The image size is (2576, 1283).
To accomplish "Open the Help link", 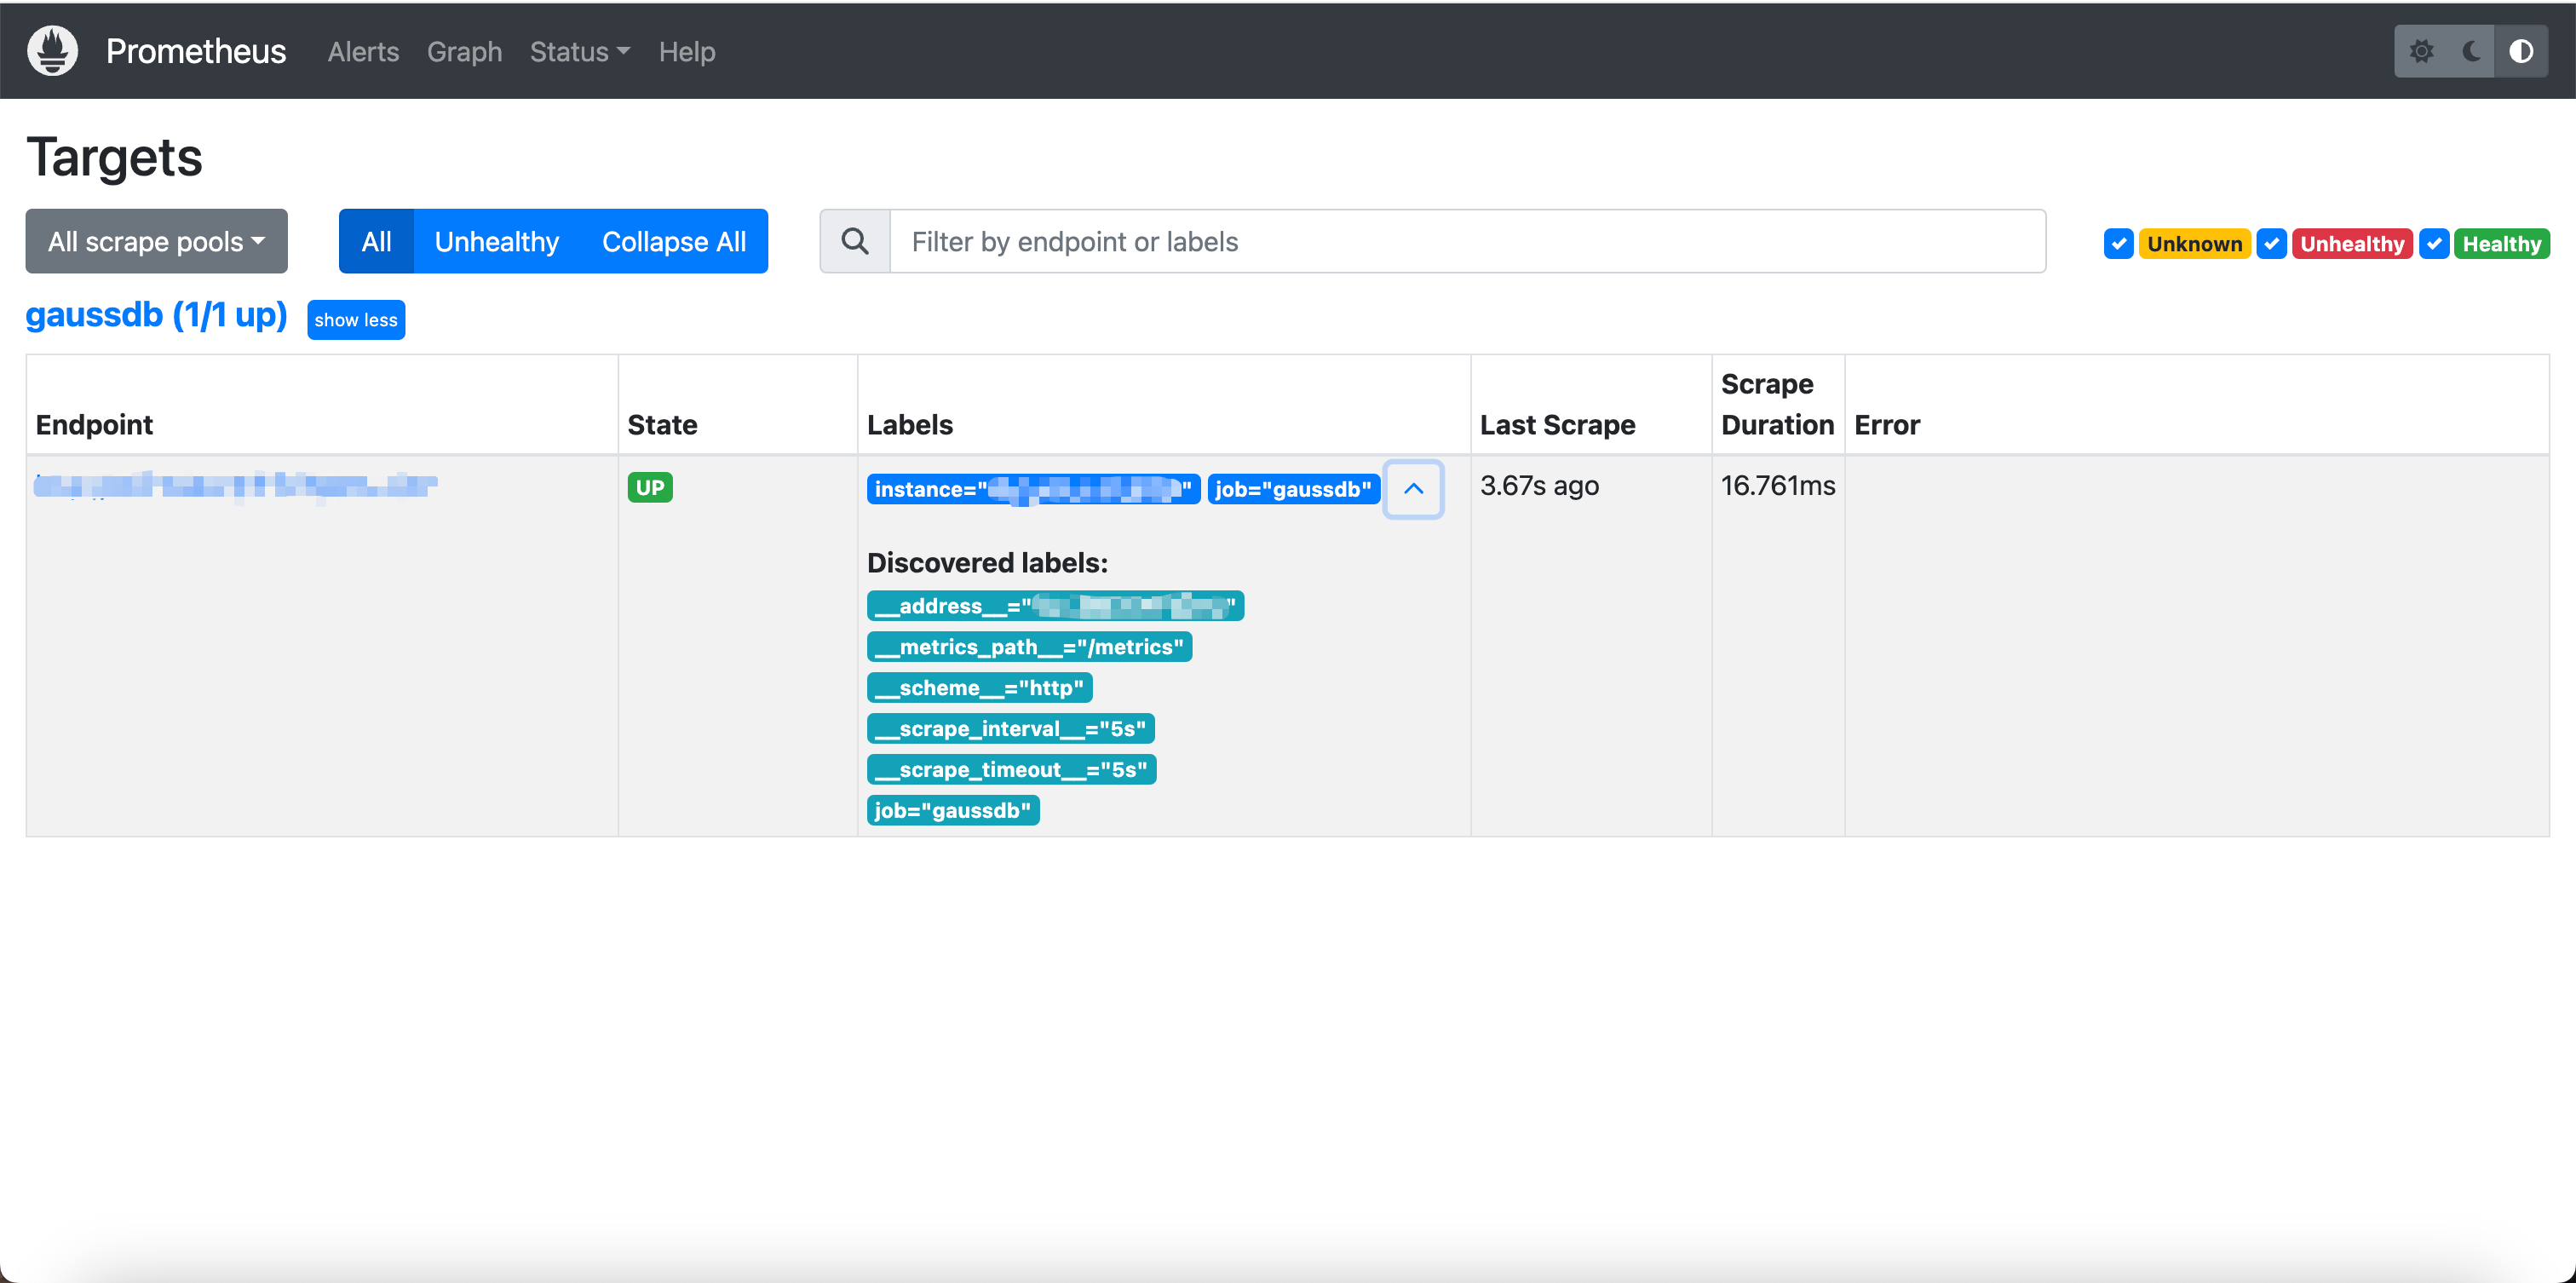I will click(x=686, y=51).
